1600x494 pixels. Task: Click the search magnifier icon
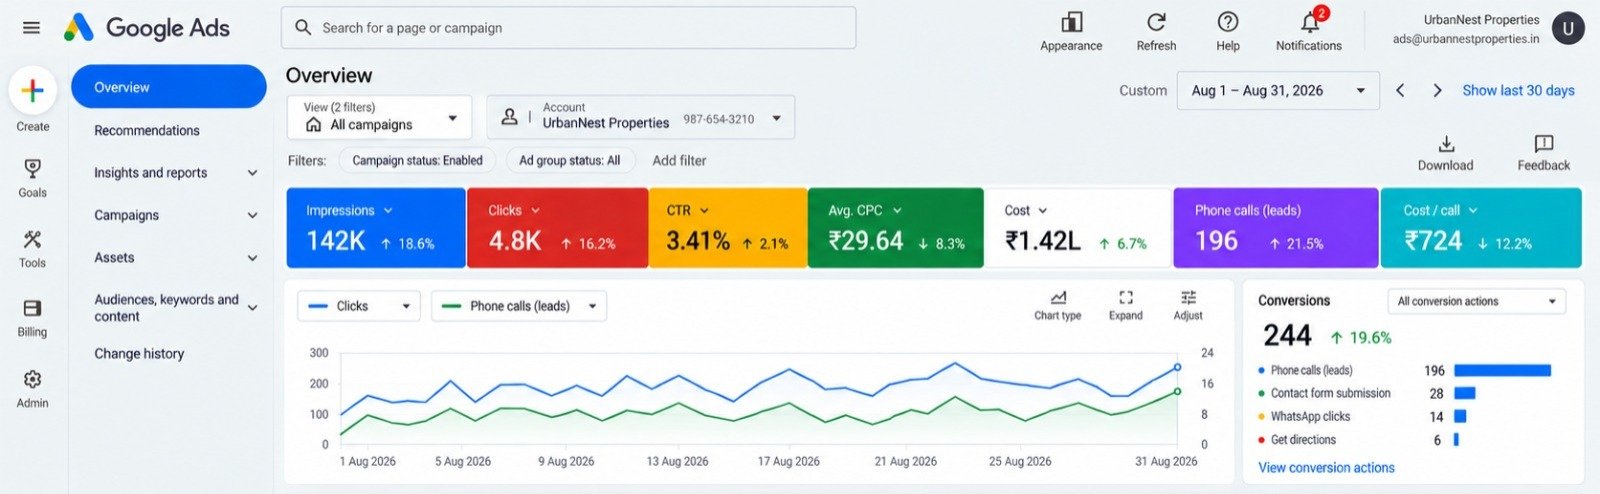(x=303, y=28)
